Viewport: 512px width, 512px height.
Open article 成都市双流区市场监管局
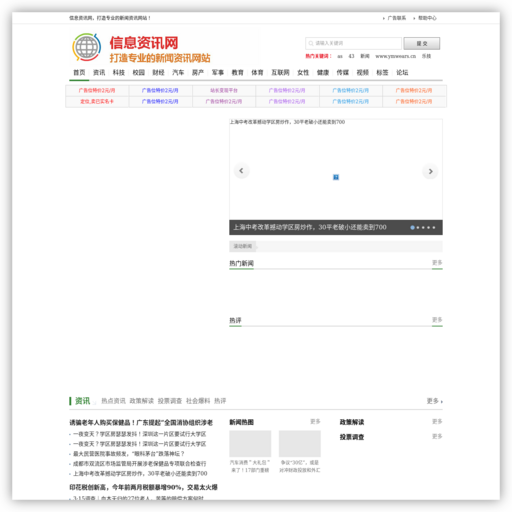[x=139, y=464]
